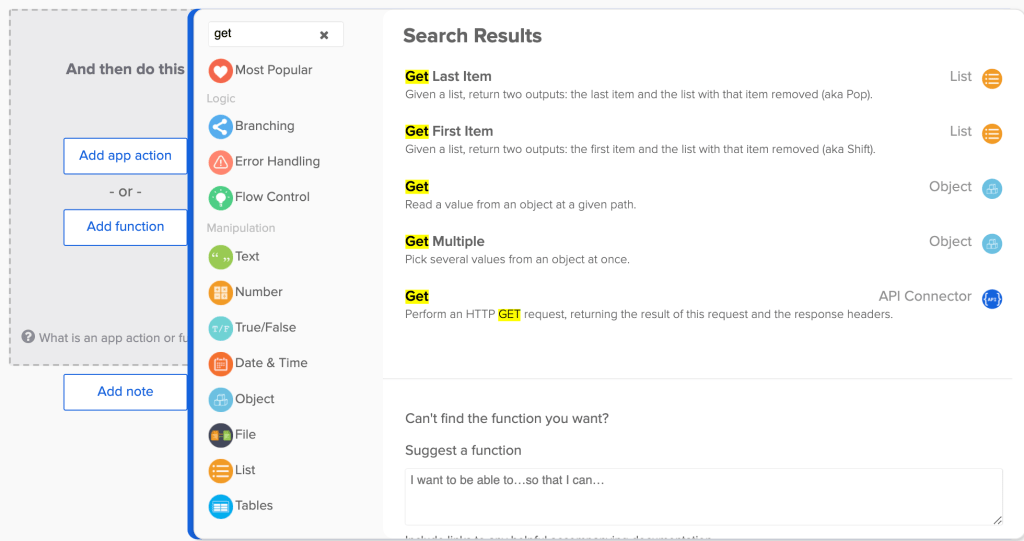The height and width of the screenshot is (541, 1024).
Task: Select the True/False category icon
Action: tap(220, 328)
